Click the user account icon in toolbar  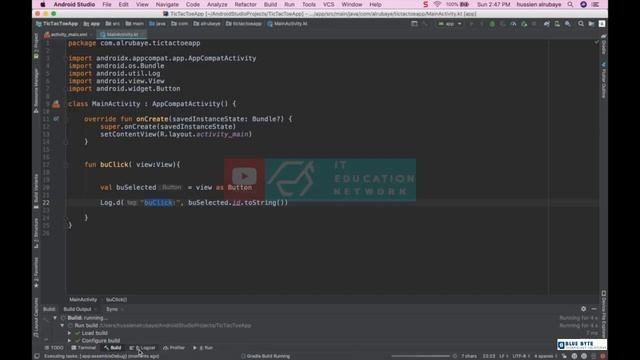[x=602, y=24]
